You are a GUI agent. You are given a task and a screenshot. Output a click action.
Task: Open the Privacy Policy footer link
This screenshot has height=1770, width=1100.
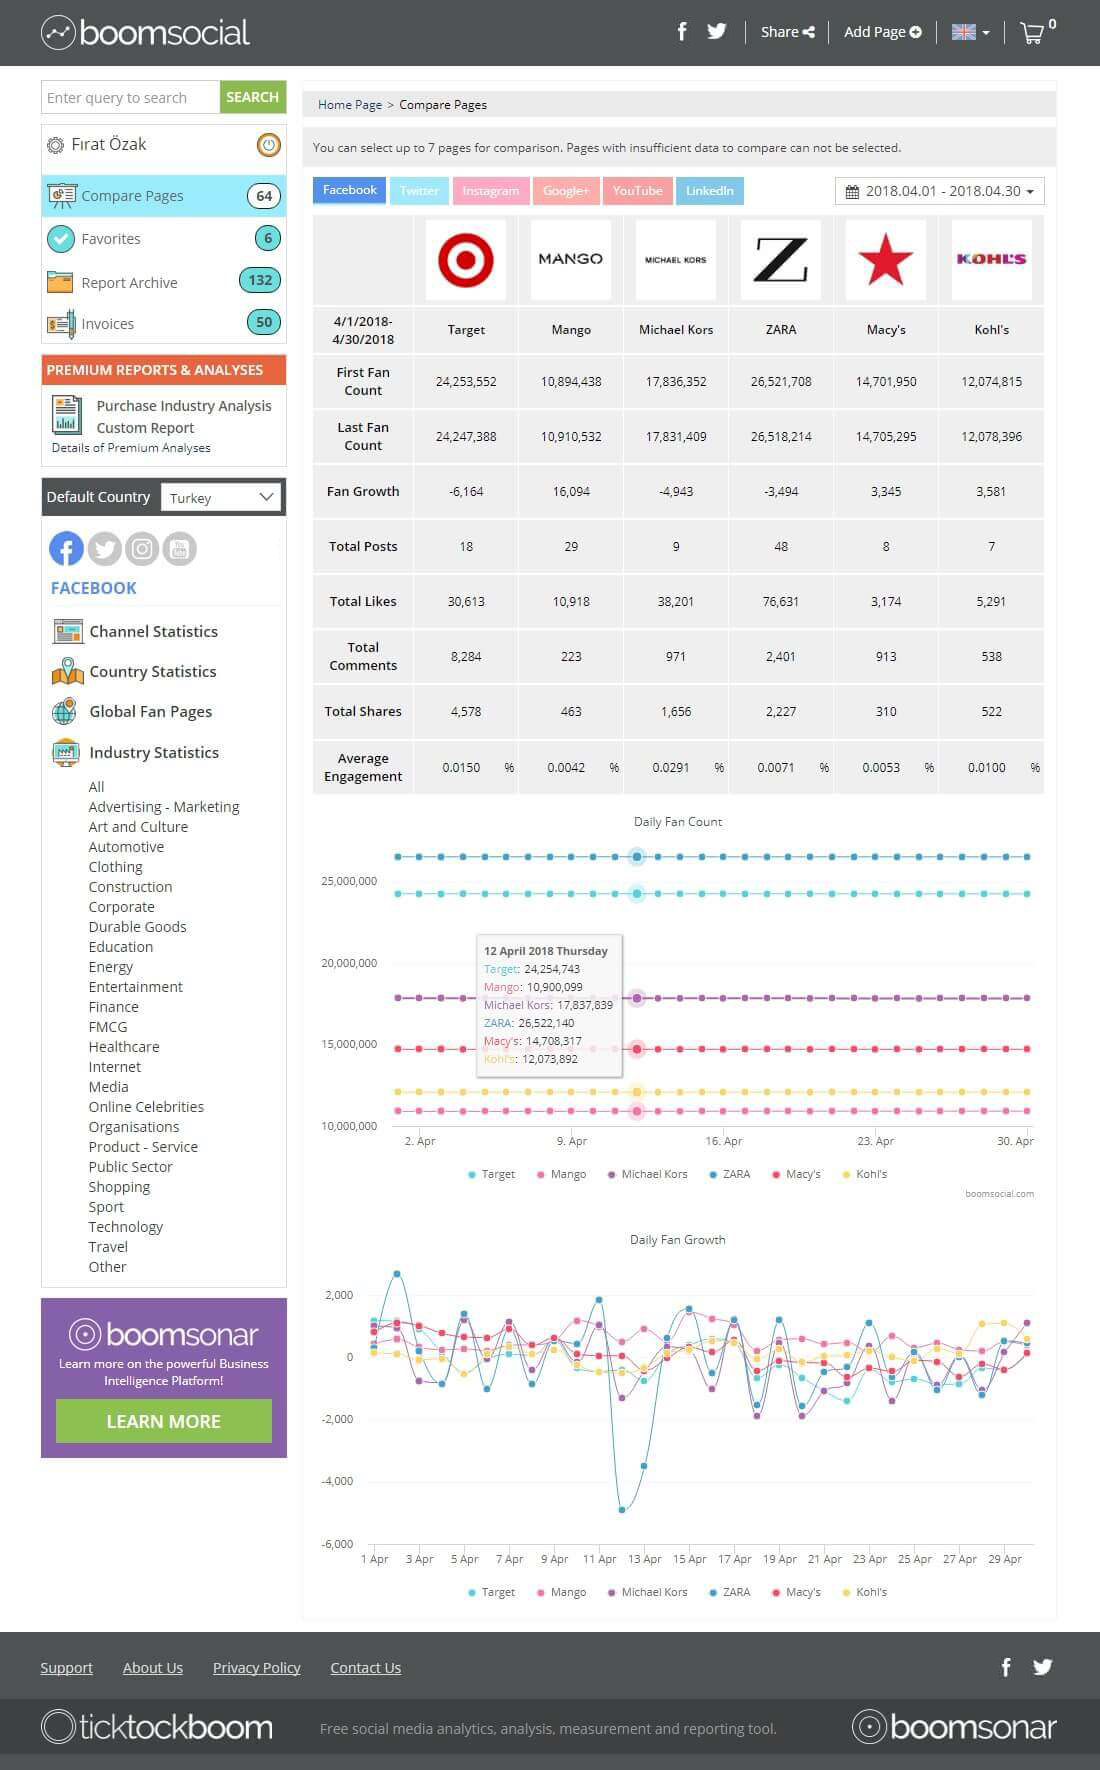tap(256, 1668)
